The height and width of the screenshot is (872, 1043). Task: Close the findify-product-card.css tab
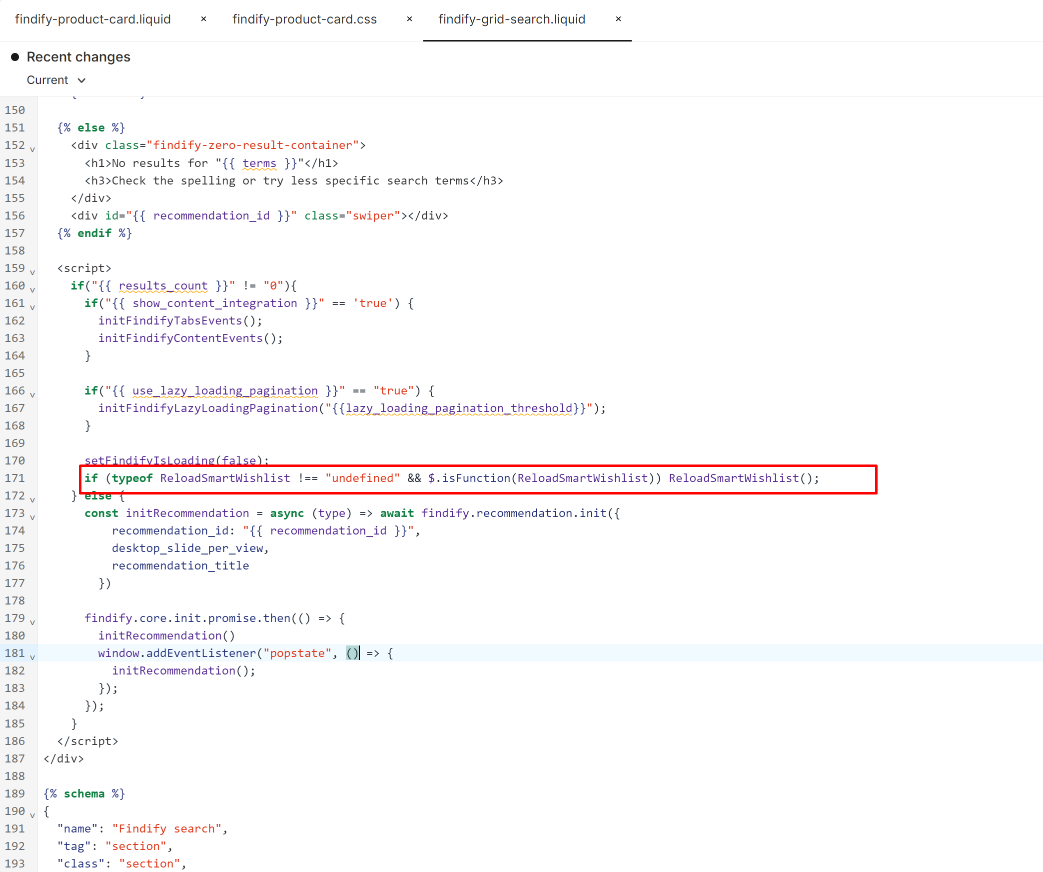coord(409,18)
